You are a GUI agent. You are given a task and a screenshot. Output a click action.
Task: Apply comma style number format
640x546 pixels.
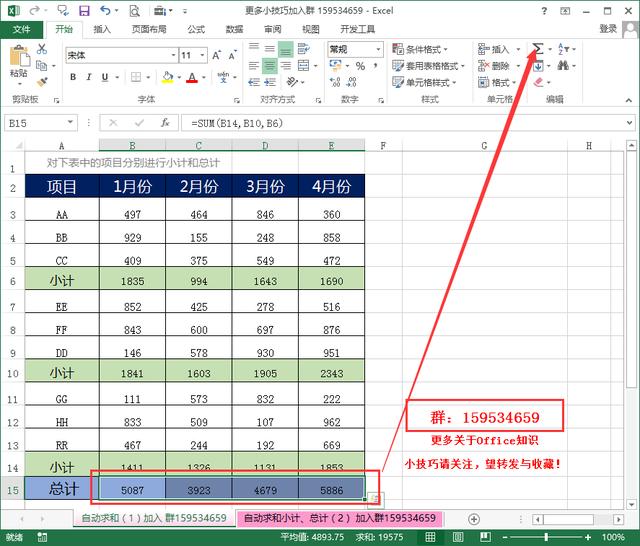coord(375,66)
